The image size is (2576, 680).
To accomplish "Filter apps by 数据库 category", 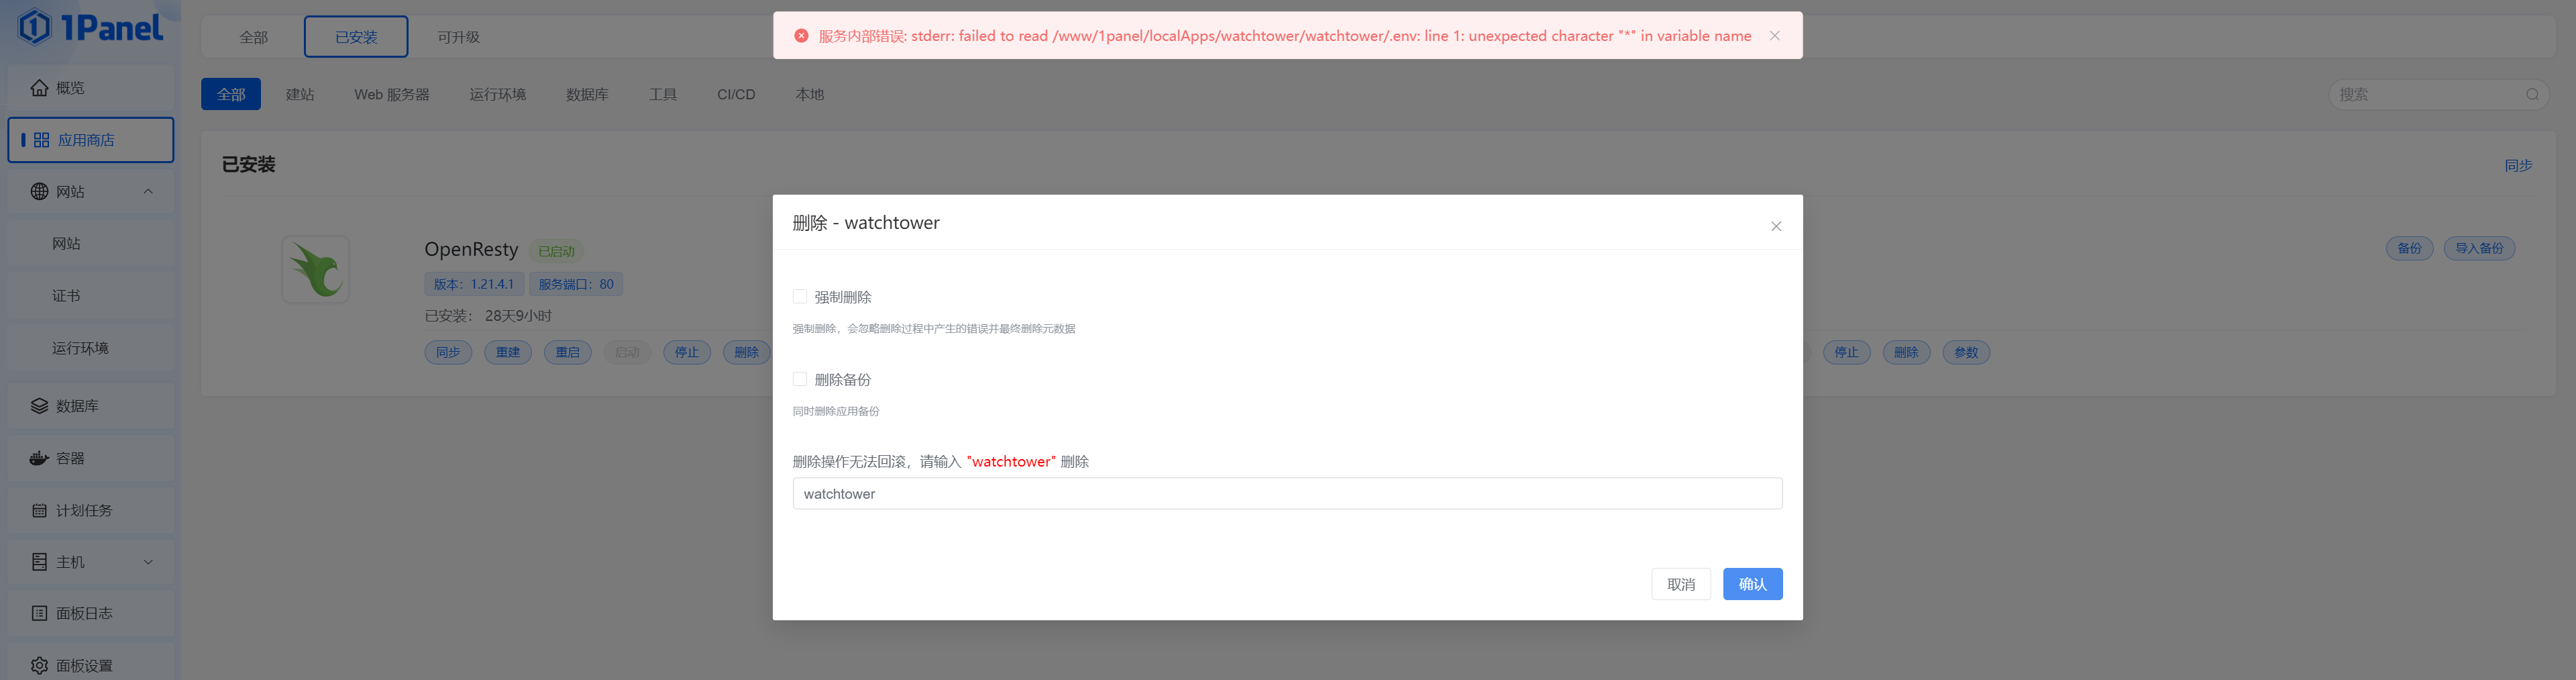I will 587,94.
